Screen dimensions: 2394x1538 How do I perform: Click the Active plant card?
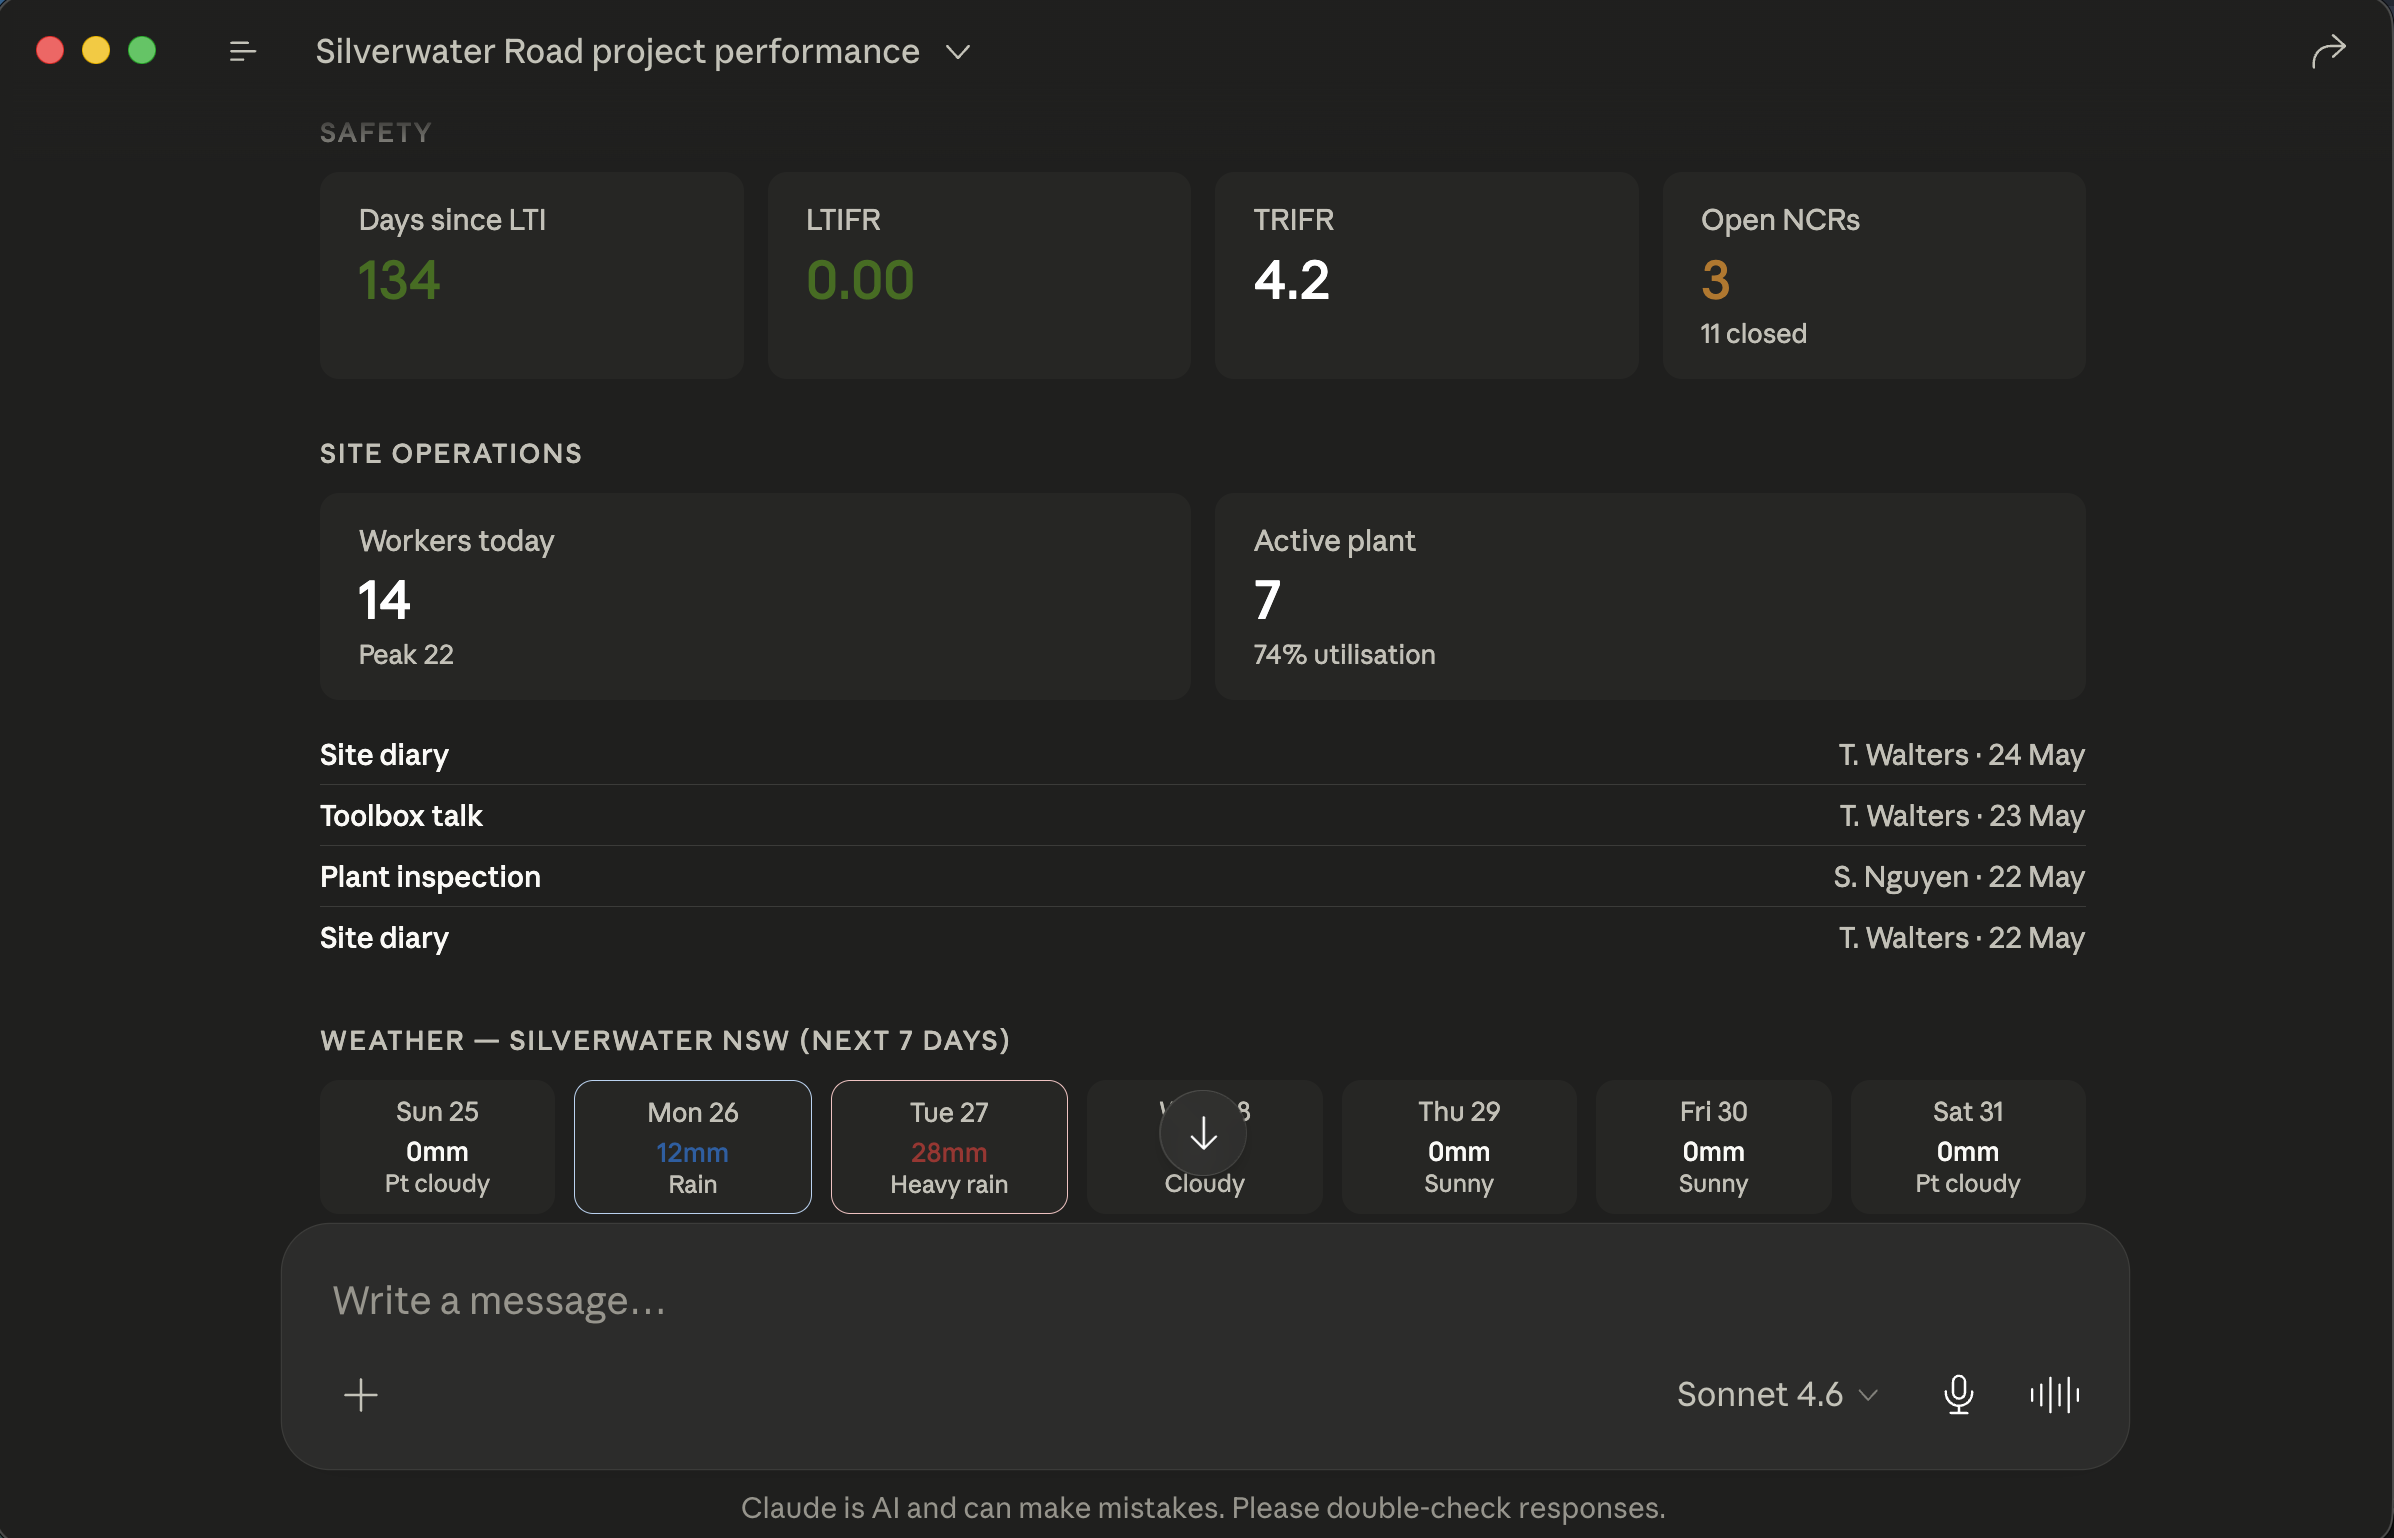point(1650,596)
